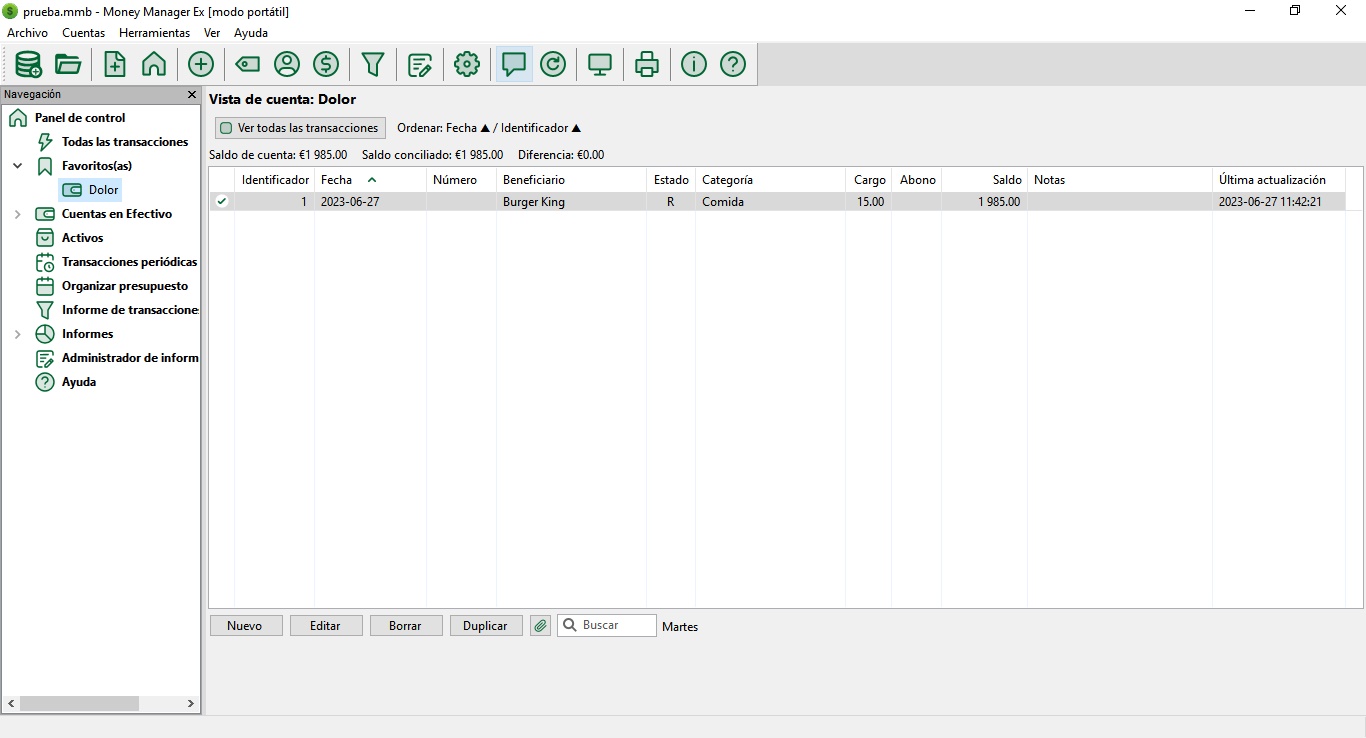
Task: Sort by the Categoría column header
Action: coord(770,180)
